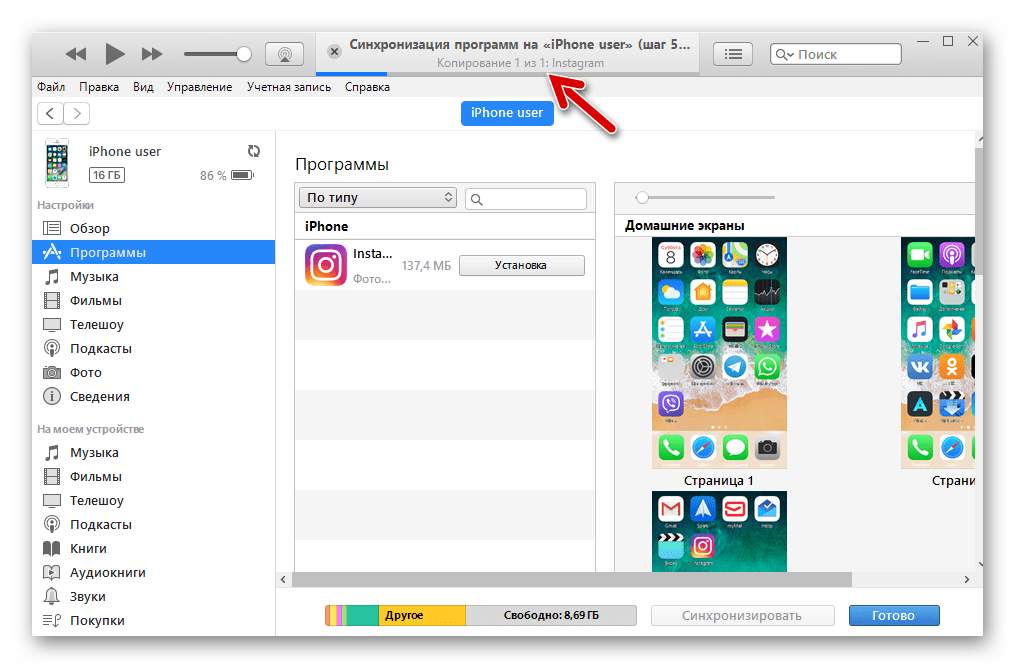Open the Up Next list button
This screenshot has width=1015, height=668.
733,54
